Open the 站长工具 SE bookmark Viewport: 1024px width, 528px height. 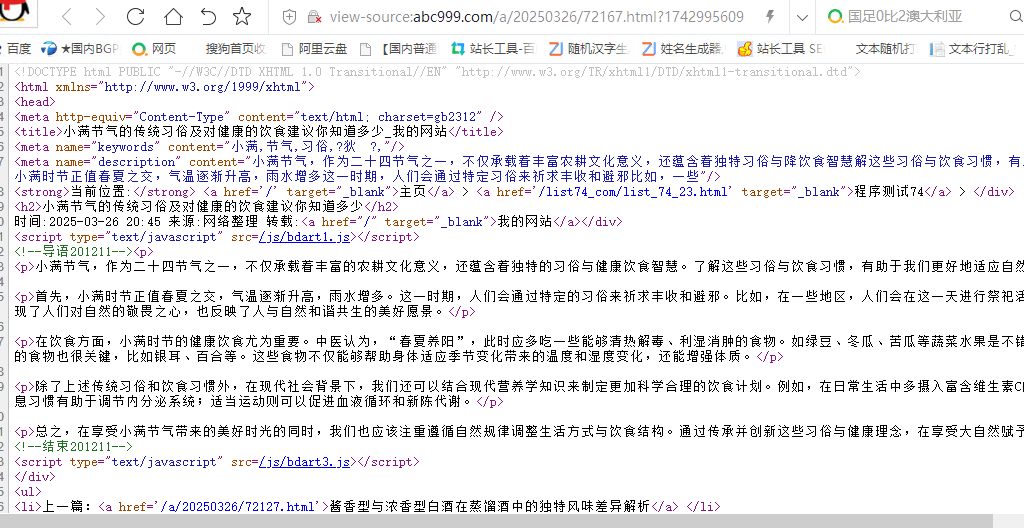(781, 48)
